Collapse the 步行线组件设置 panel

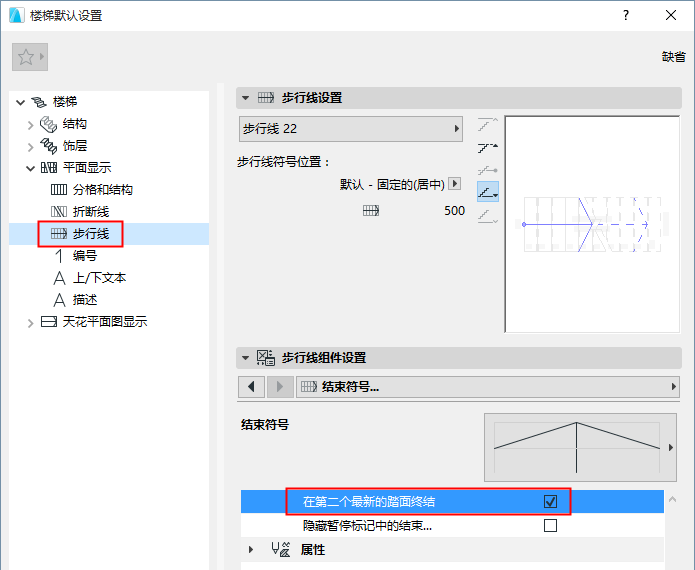pyautogui.click(x=245, y=358)
